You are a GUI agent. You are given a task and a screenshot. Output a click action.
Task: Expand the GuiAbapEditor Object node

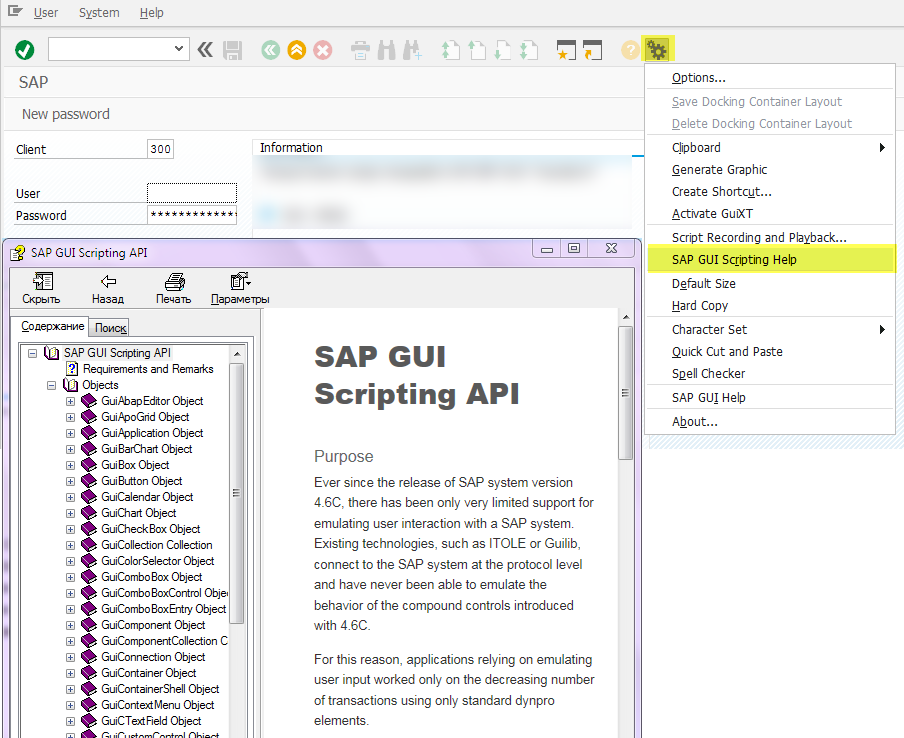pos(70,401)
